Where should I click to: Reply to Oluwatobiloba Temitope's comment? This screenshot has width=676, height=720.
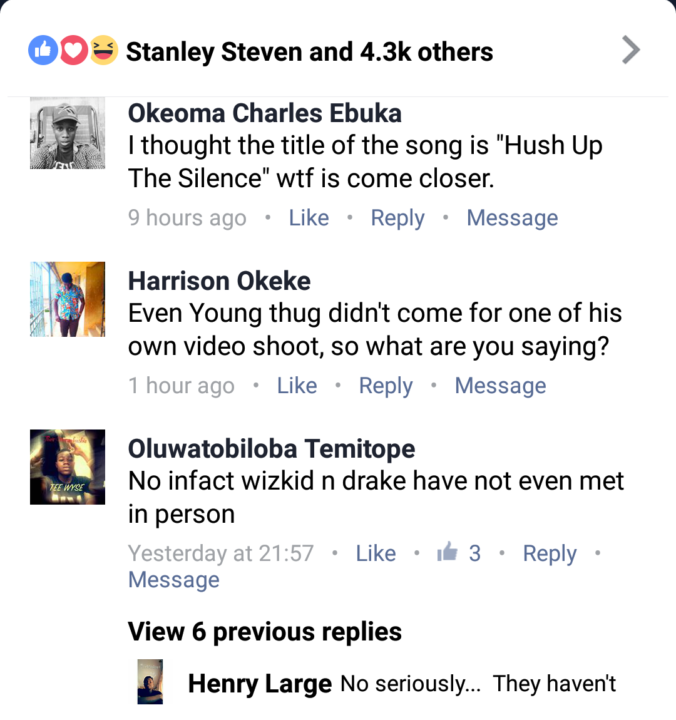coord(549,553)
